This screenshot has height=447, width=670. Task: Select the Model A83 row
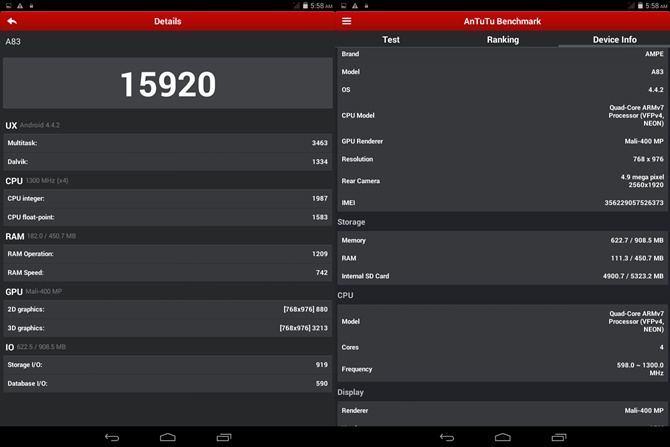click(502, 72)
